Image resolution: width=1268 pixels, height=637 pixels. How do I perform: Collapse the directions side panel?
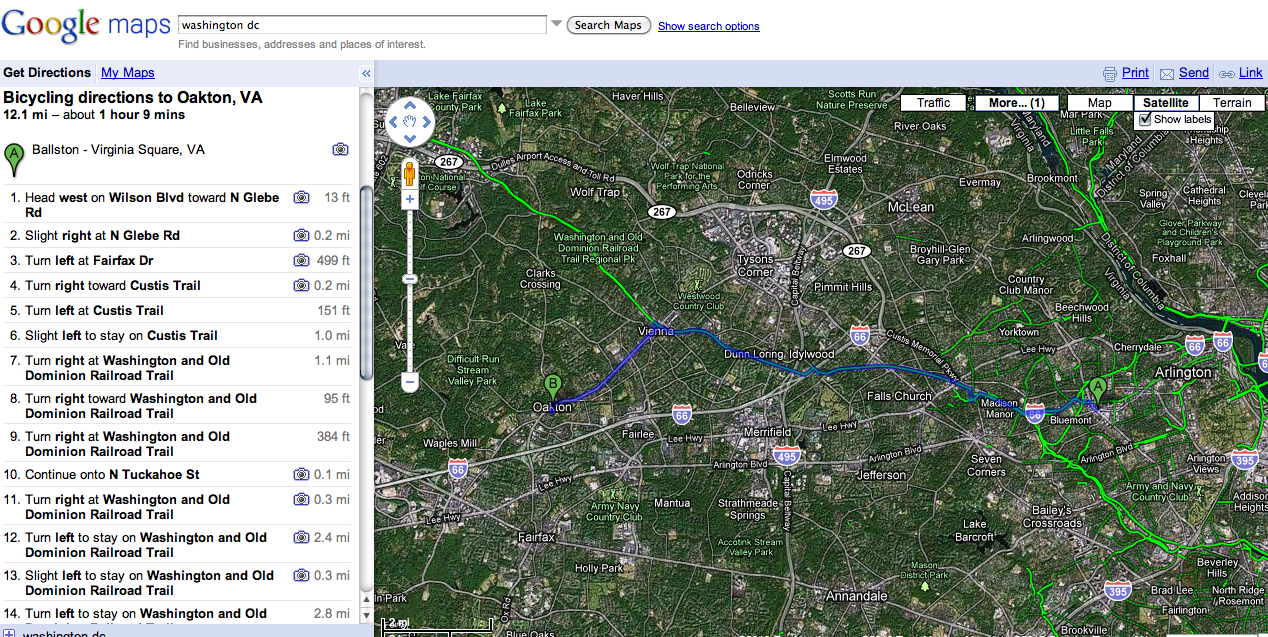click(x=366, y=73)
